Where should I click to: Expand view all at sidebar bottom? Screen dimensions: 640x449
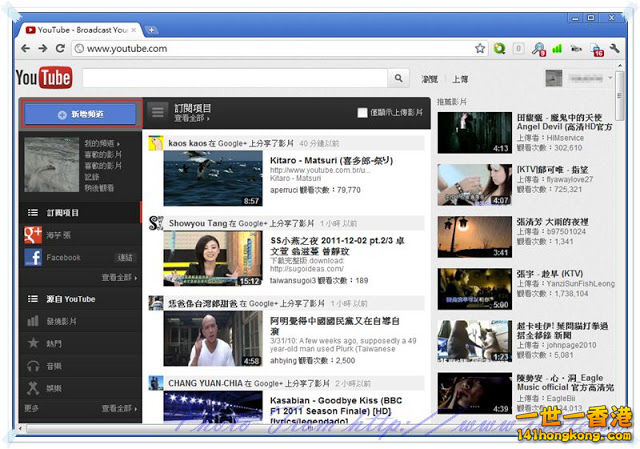[x=119, y=408]
